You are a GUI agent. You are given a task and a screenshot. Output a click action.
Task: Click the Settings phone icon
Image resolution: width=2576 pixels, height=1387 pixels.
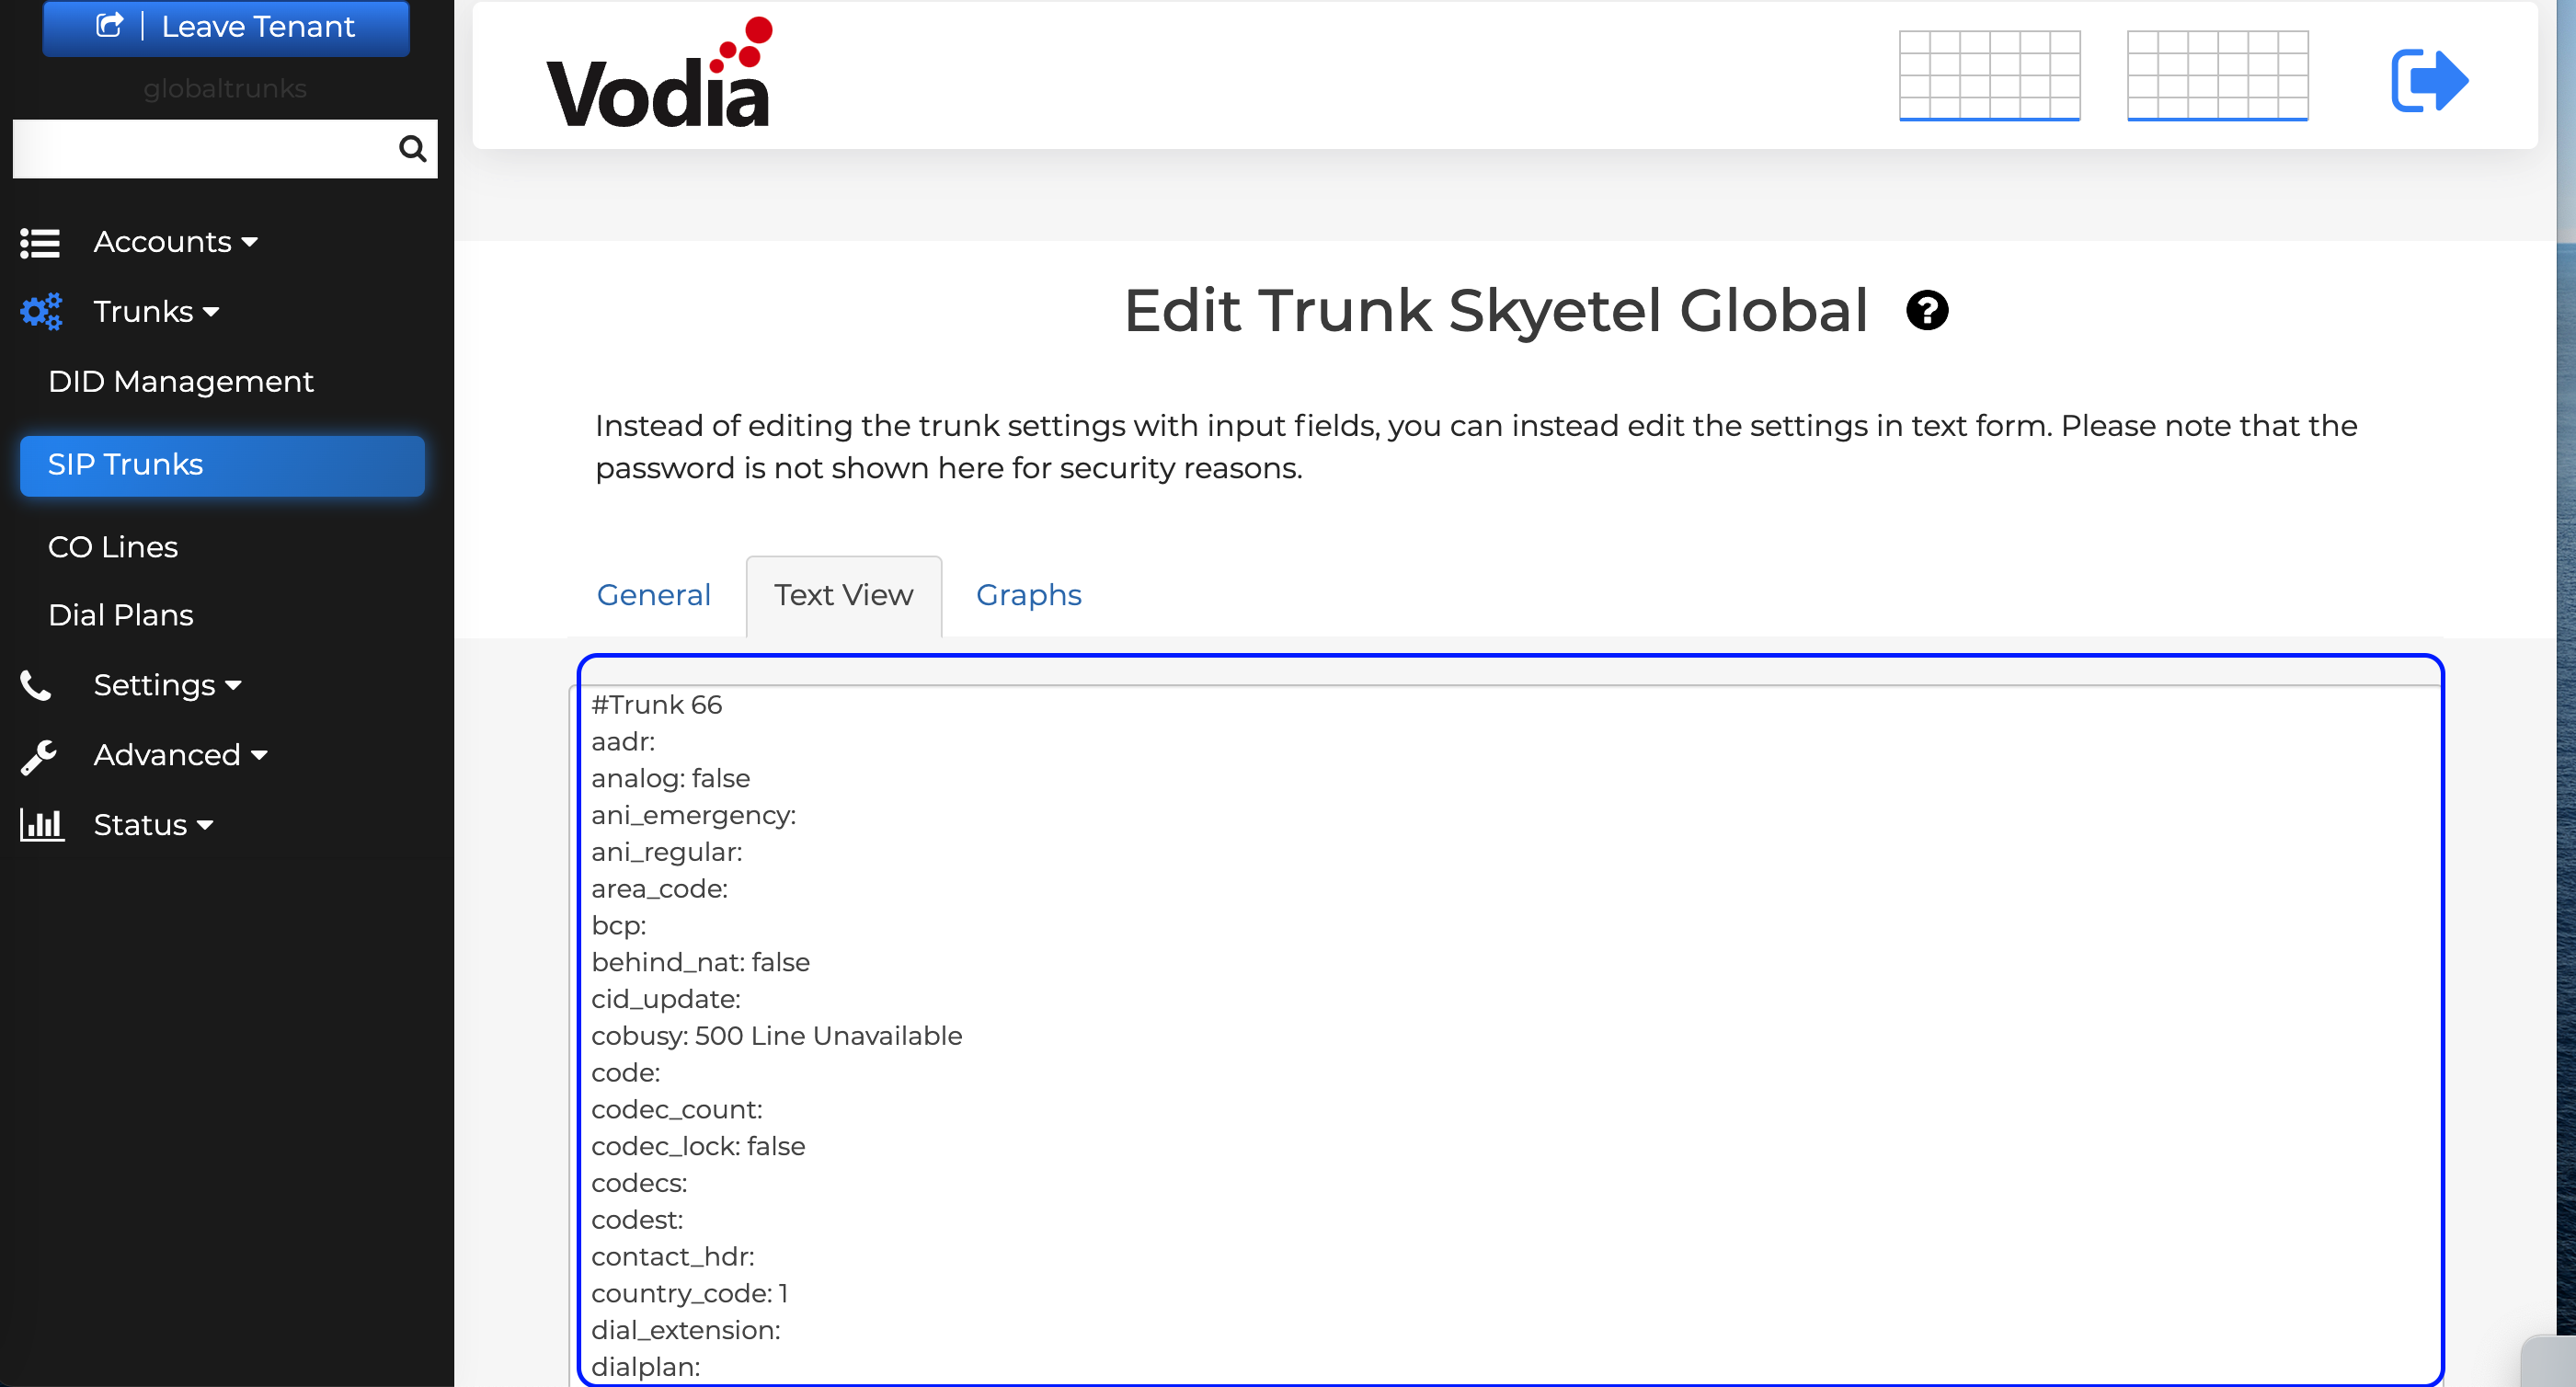[x=36, y=686]
